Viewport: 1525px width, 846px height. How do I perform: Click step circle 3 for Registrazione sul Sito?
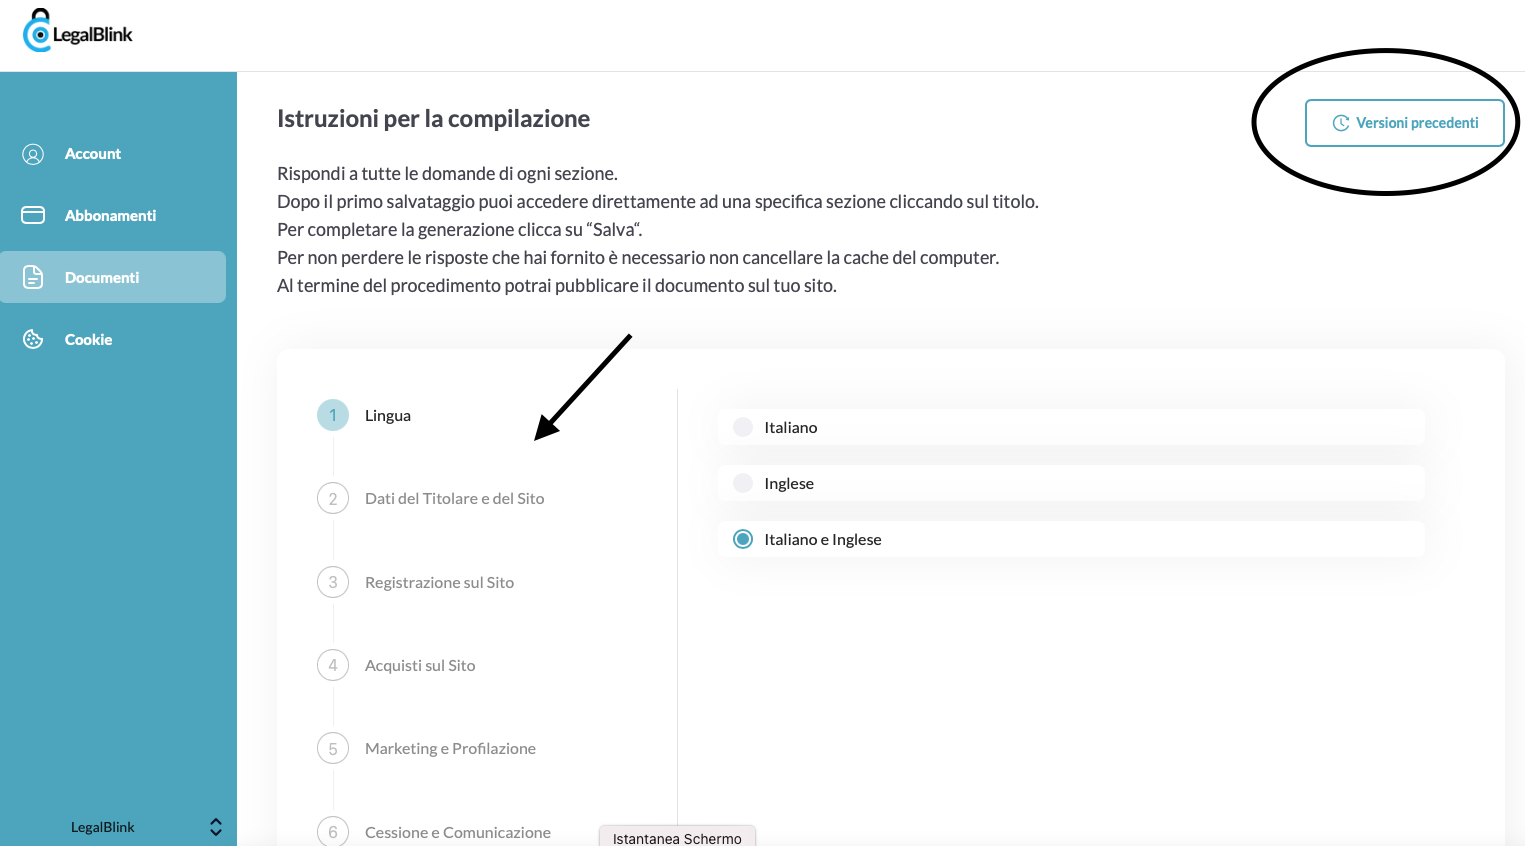tap(332, 581)
